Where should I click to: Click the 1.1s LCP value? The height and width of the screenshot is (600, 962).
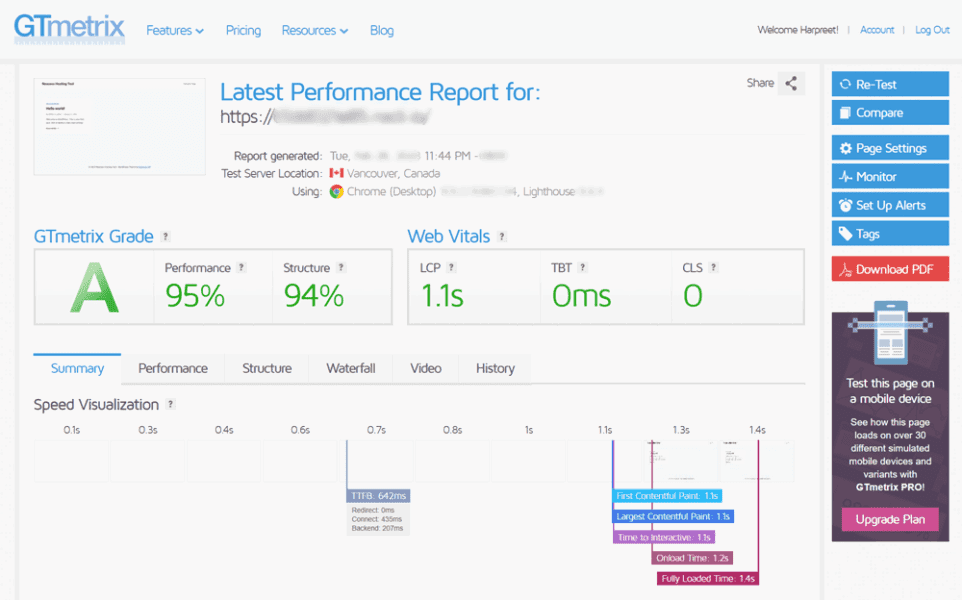coord(442,296)
